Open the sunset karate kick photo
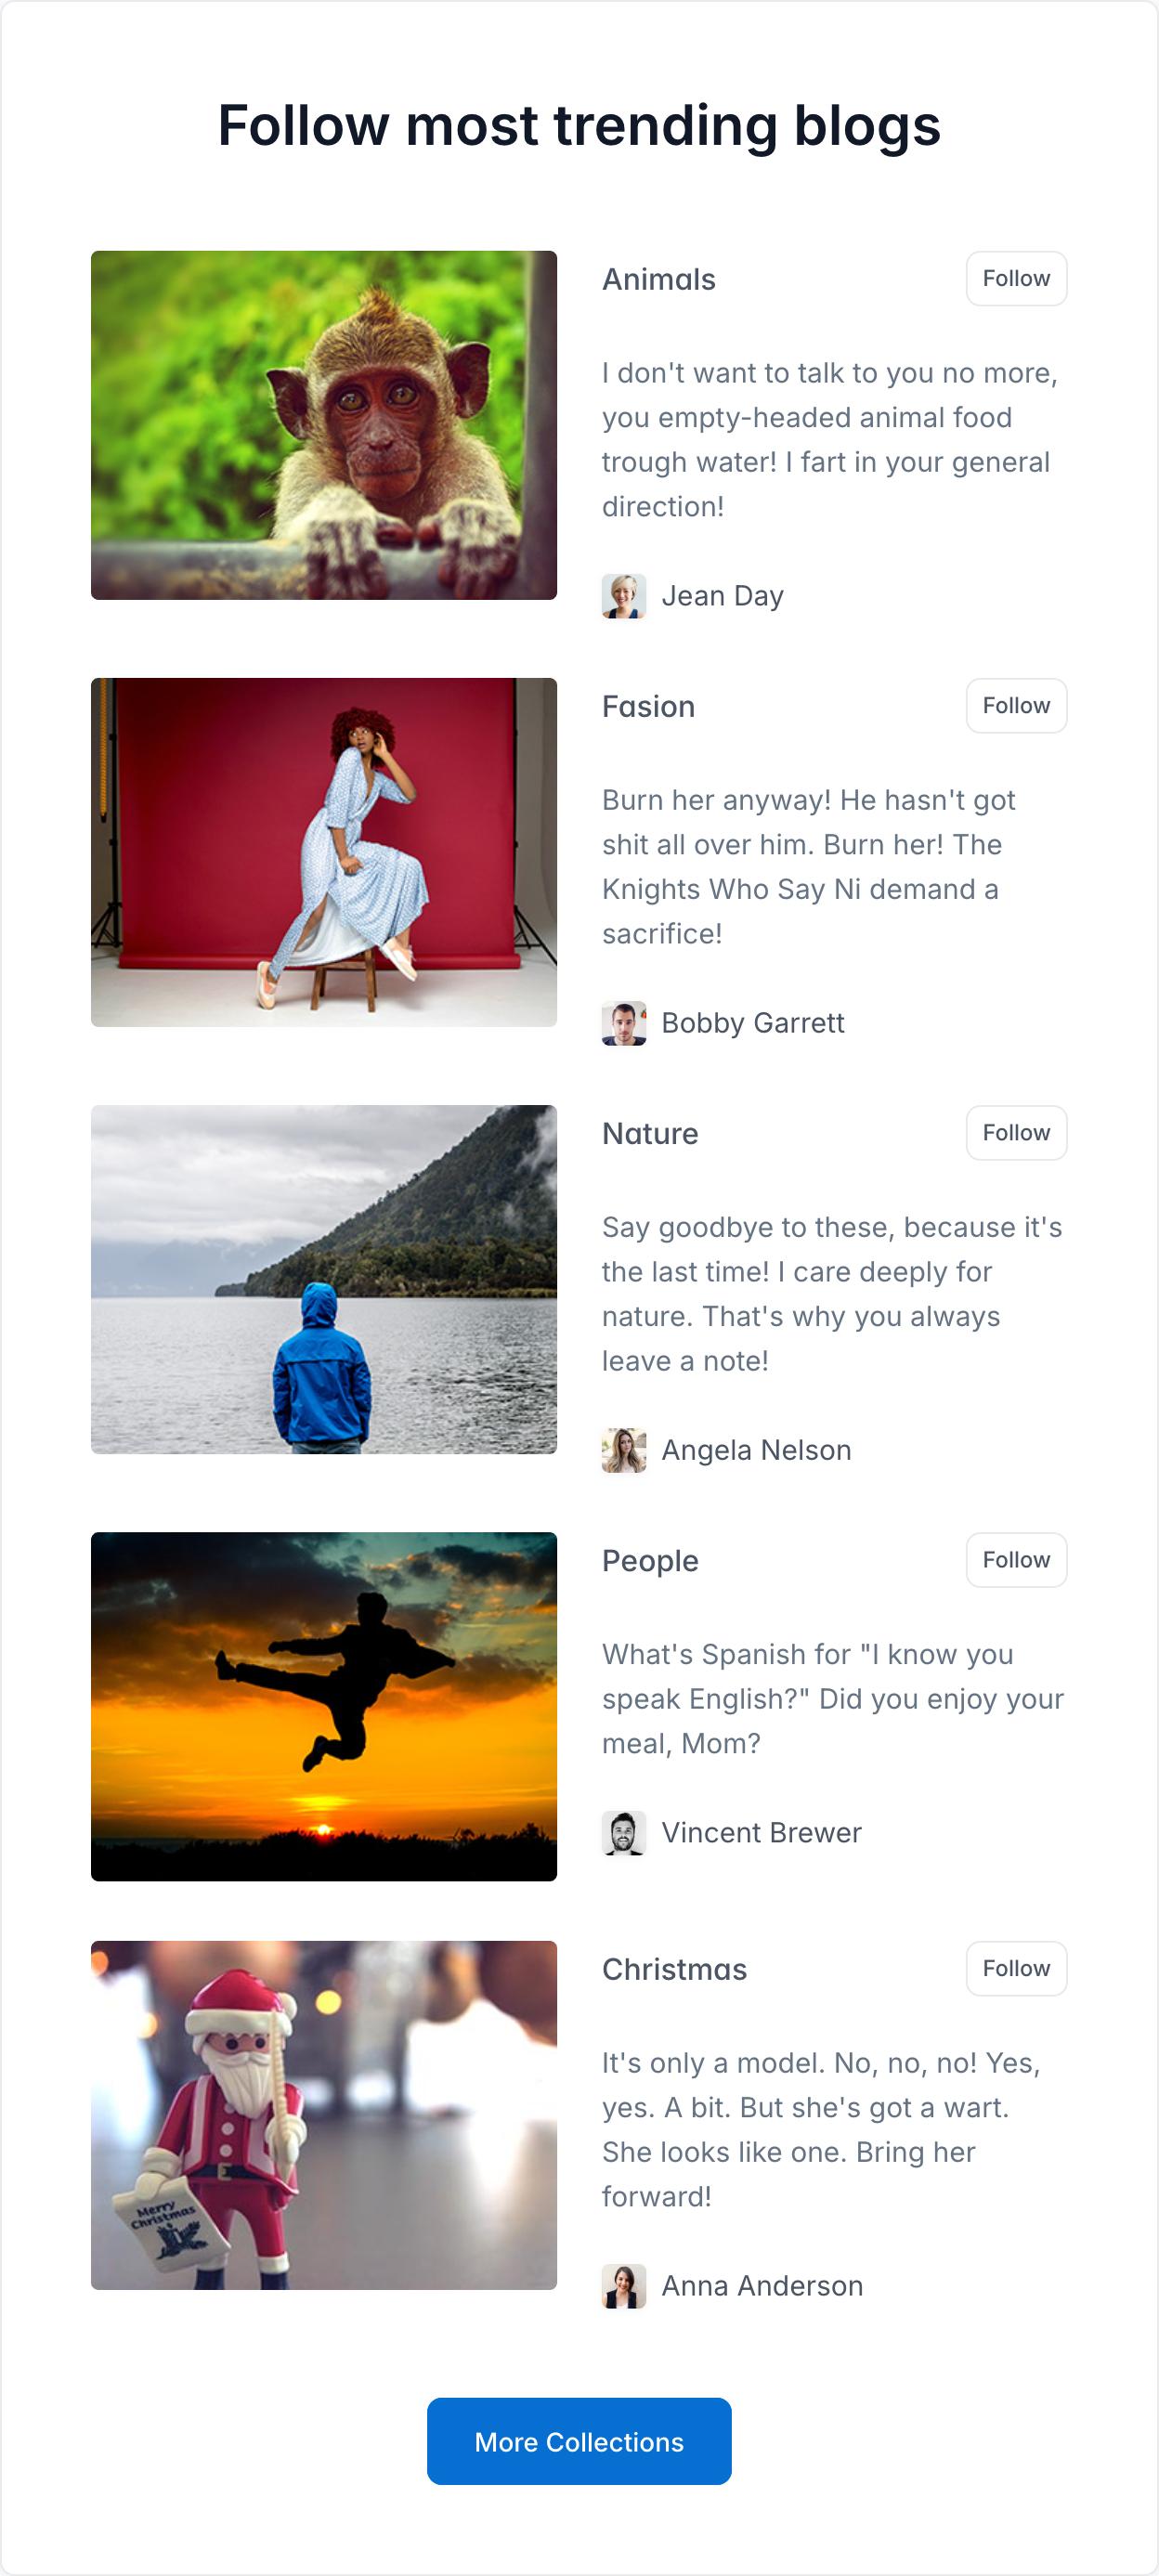 point(324,1706)
